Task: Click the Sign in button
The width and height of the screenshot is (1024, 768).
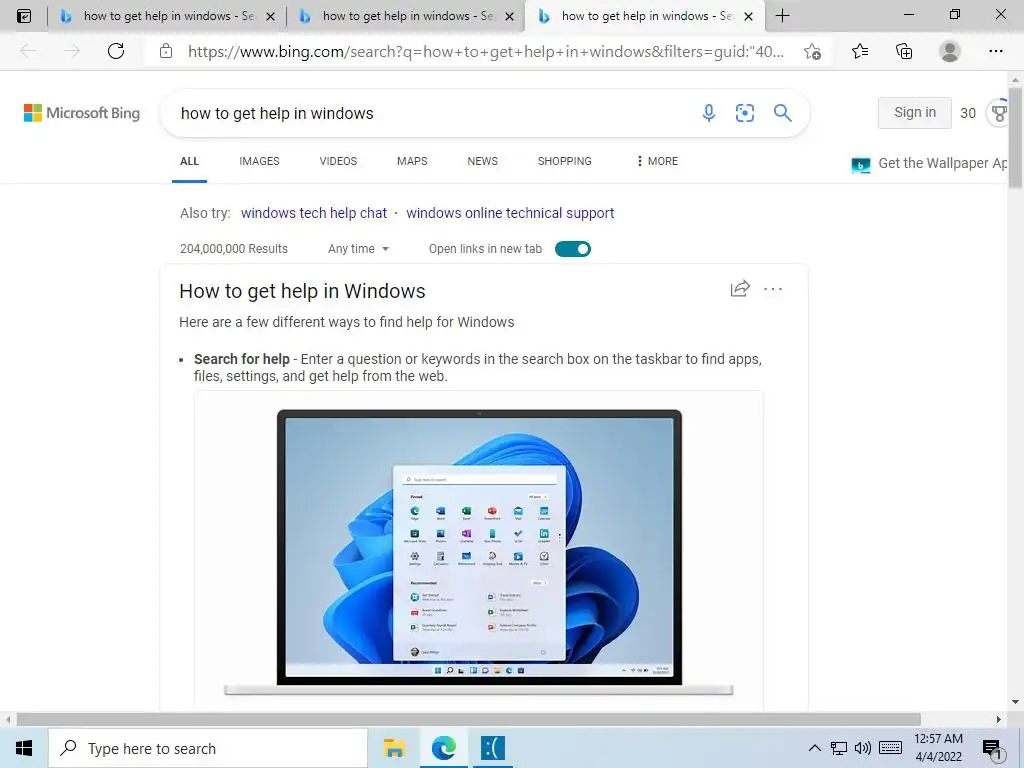Action: pyautogui.click(x=914, y=112)
